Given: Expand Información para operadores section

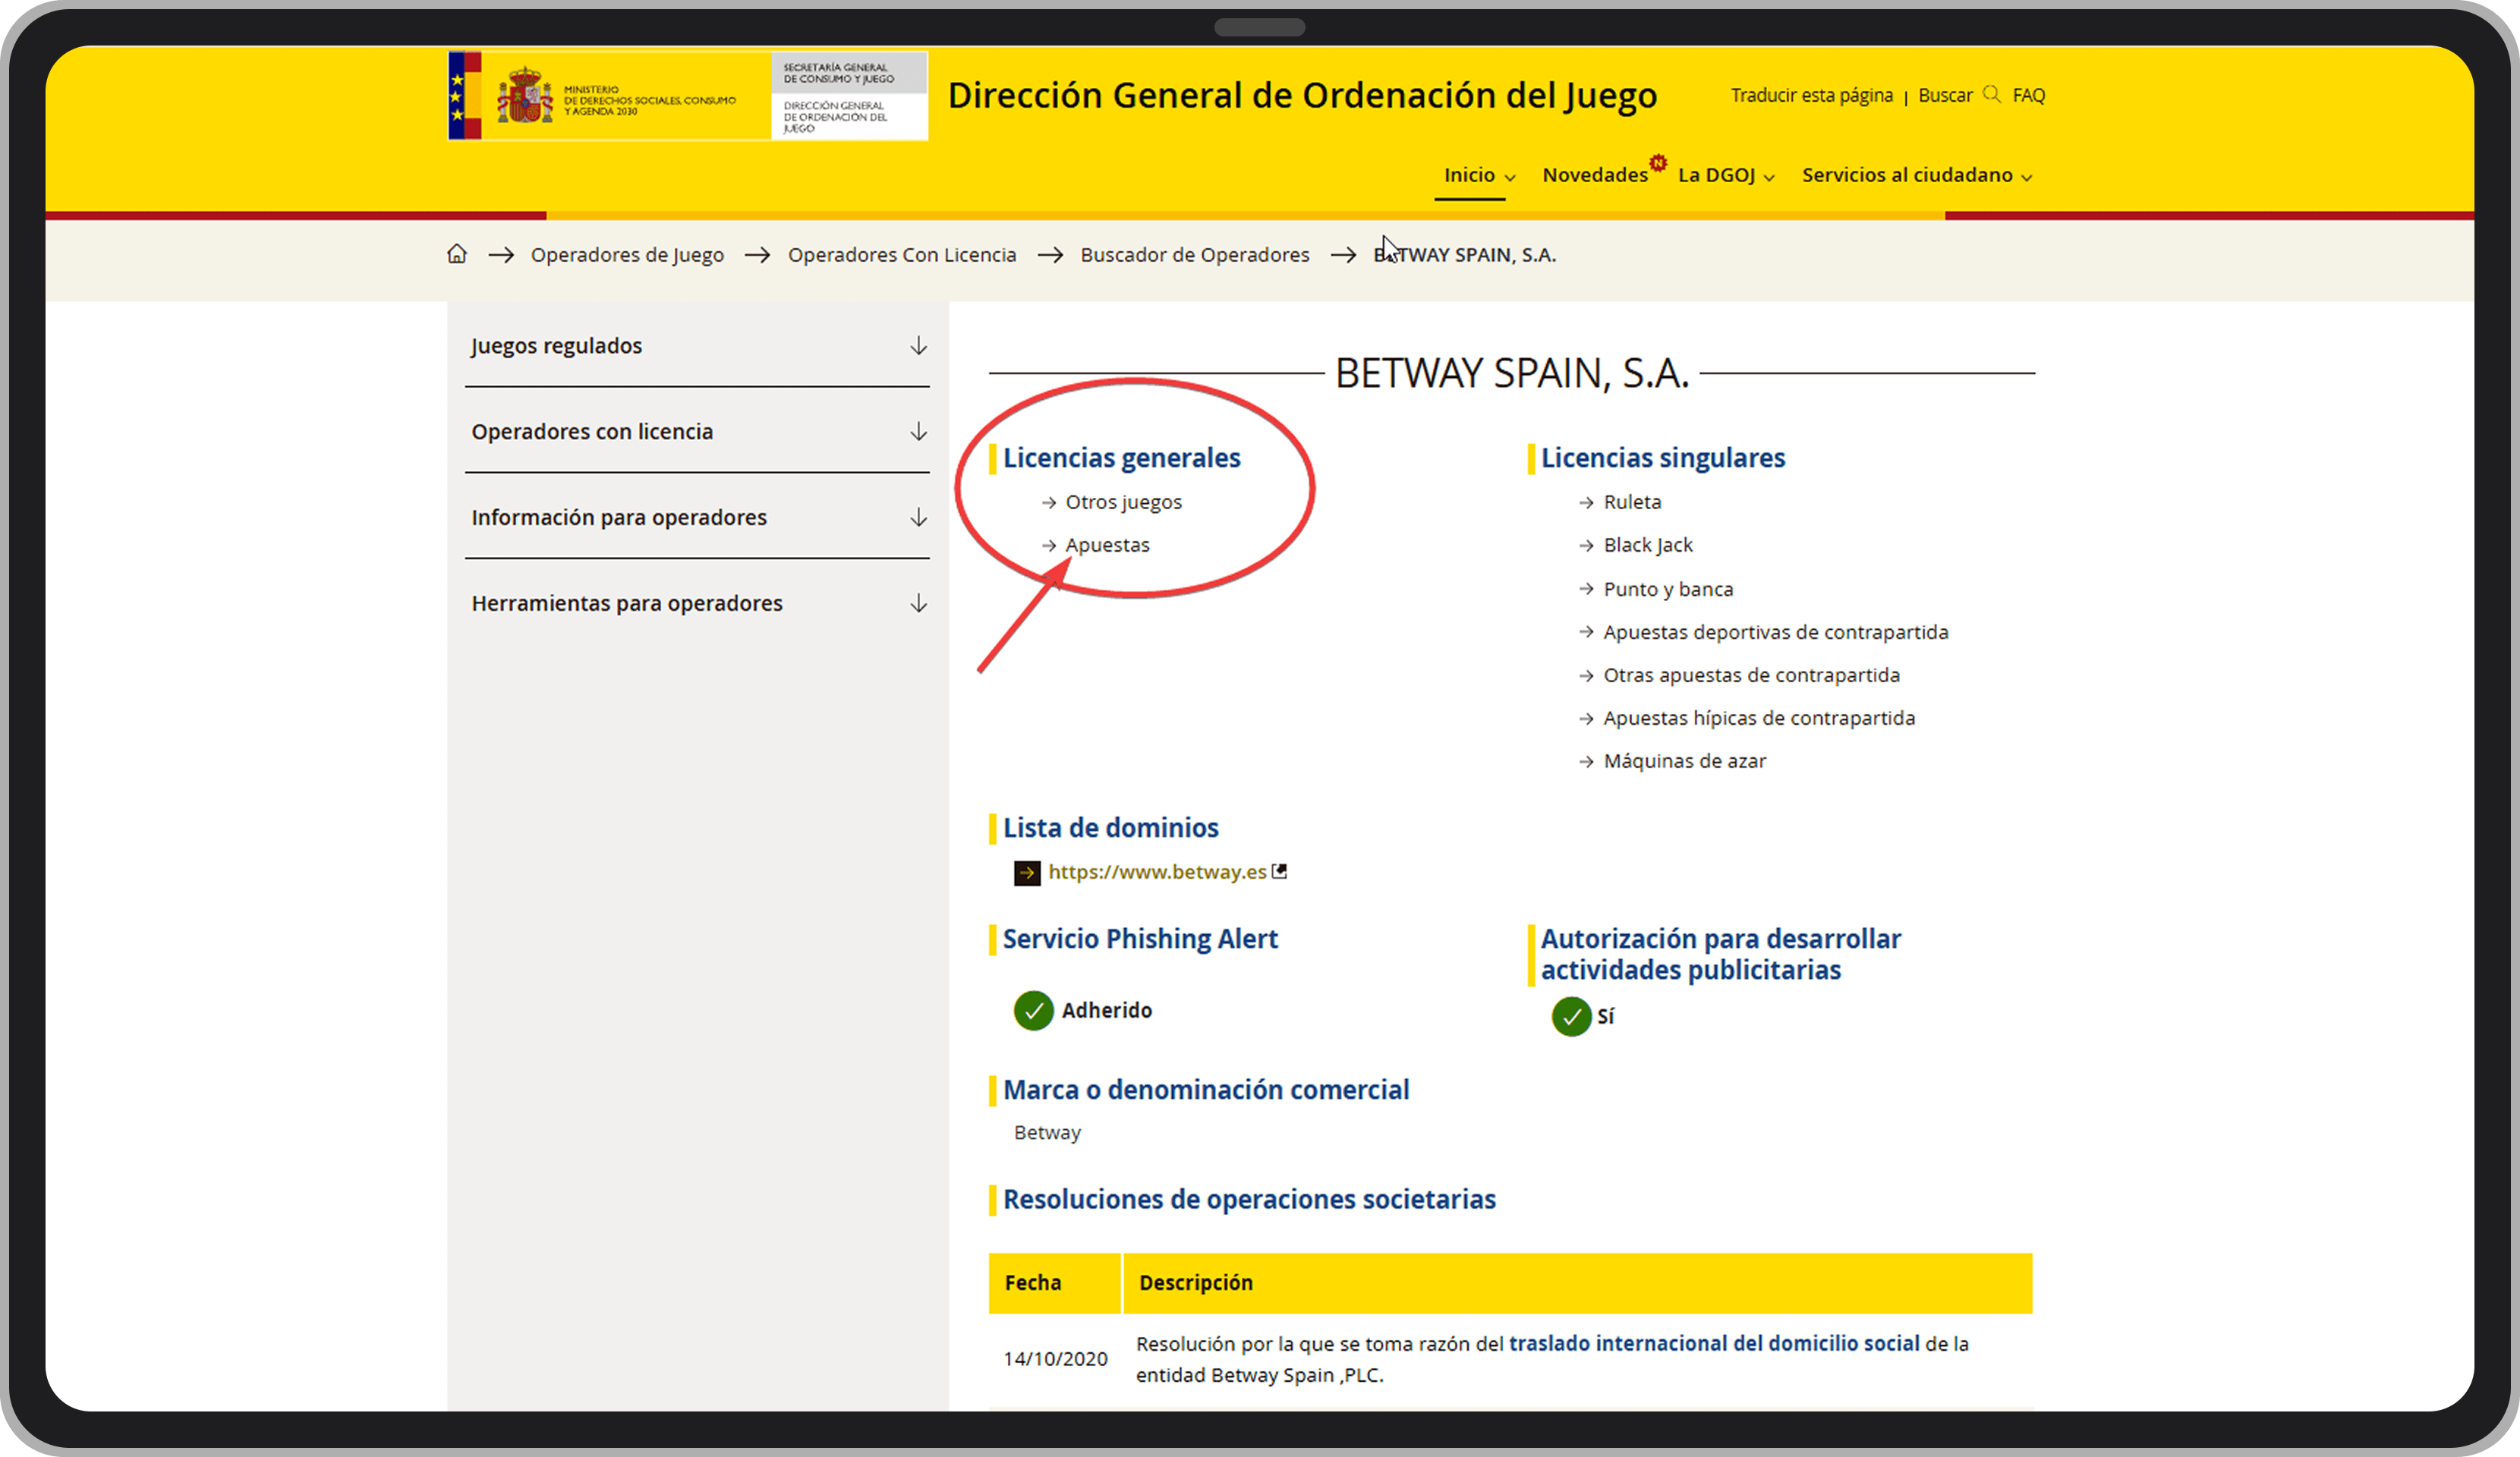Looking at the screenshot, I should point(698,518).
